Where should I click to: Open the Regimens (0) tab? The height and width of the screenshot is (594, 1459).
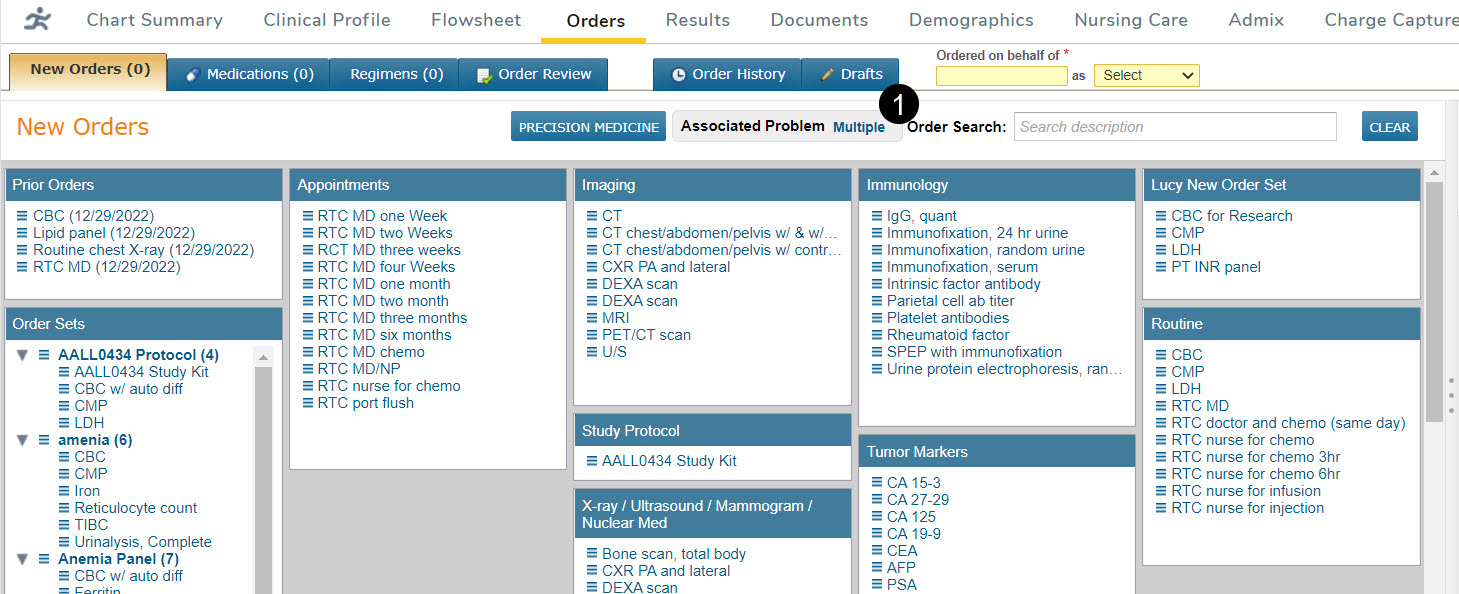pyautogui.click(x=396, y=74)
